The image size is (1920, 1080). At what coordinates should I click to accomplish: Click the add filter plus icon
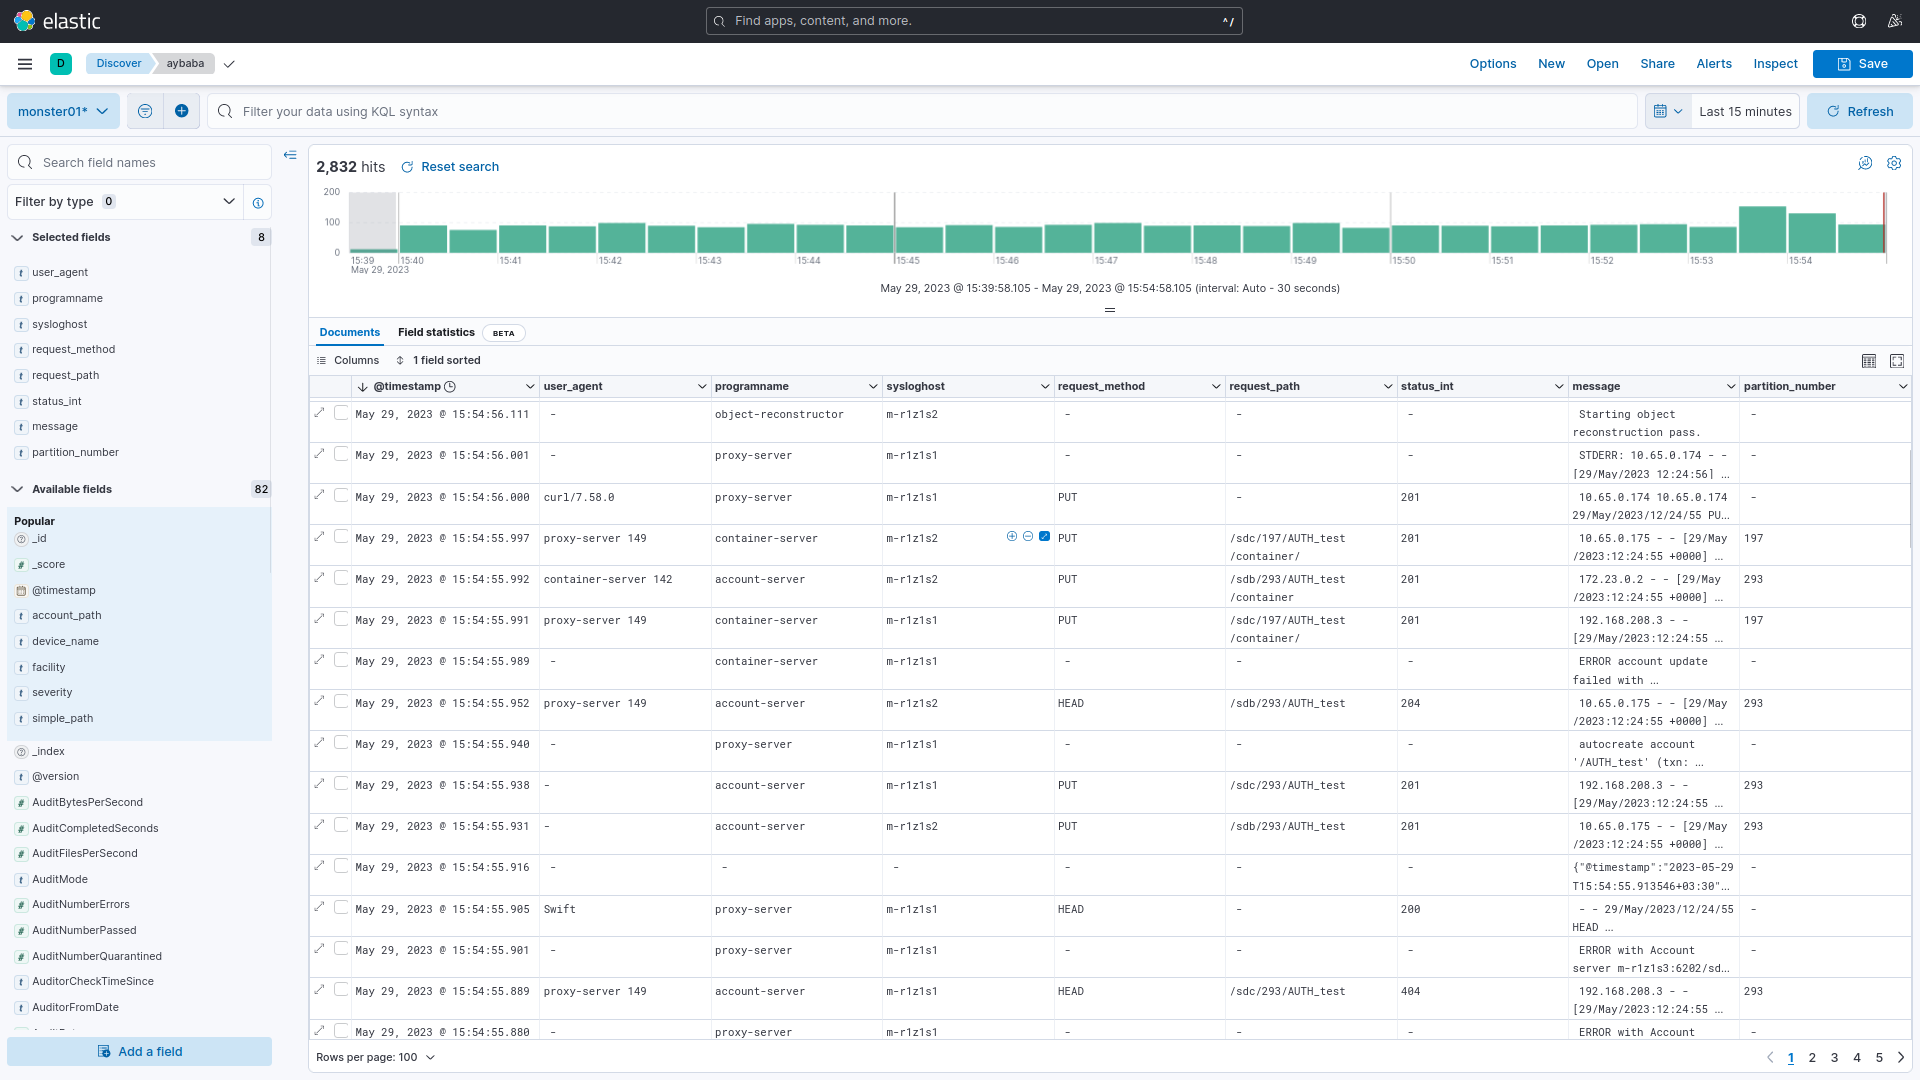tap(181, 111)
